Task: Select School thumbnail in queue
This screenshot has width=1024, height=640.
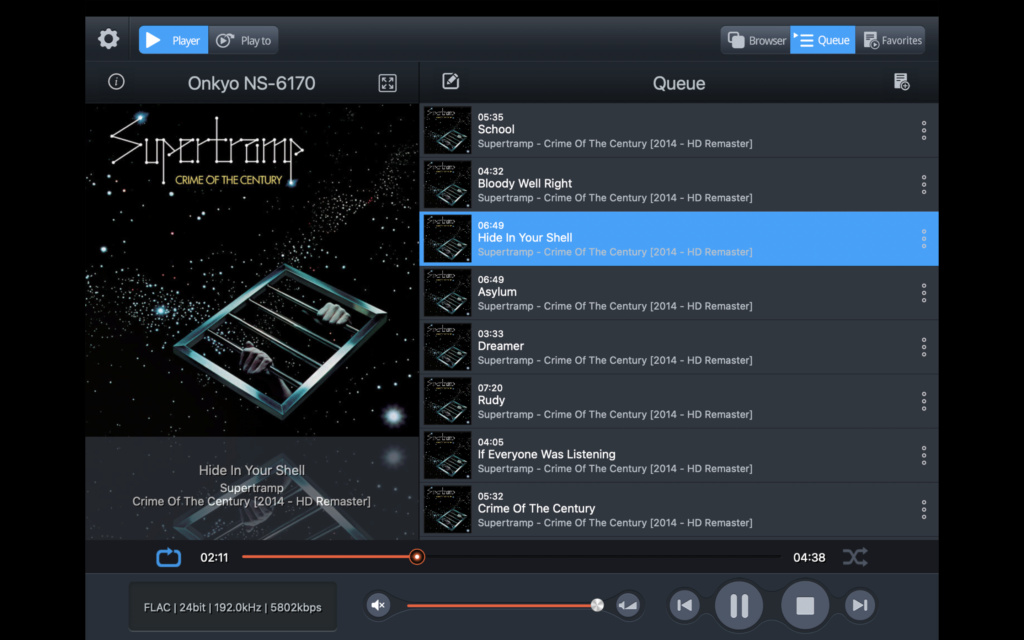Action: point(447,130)
